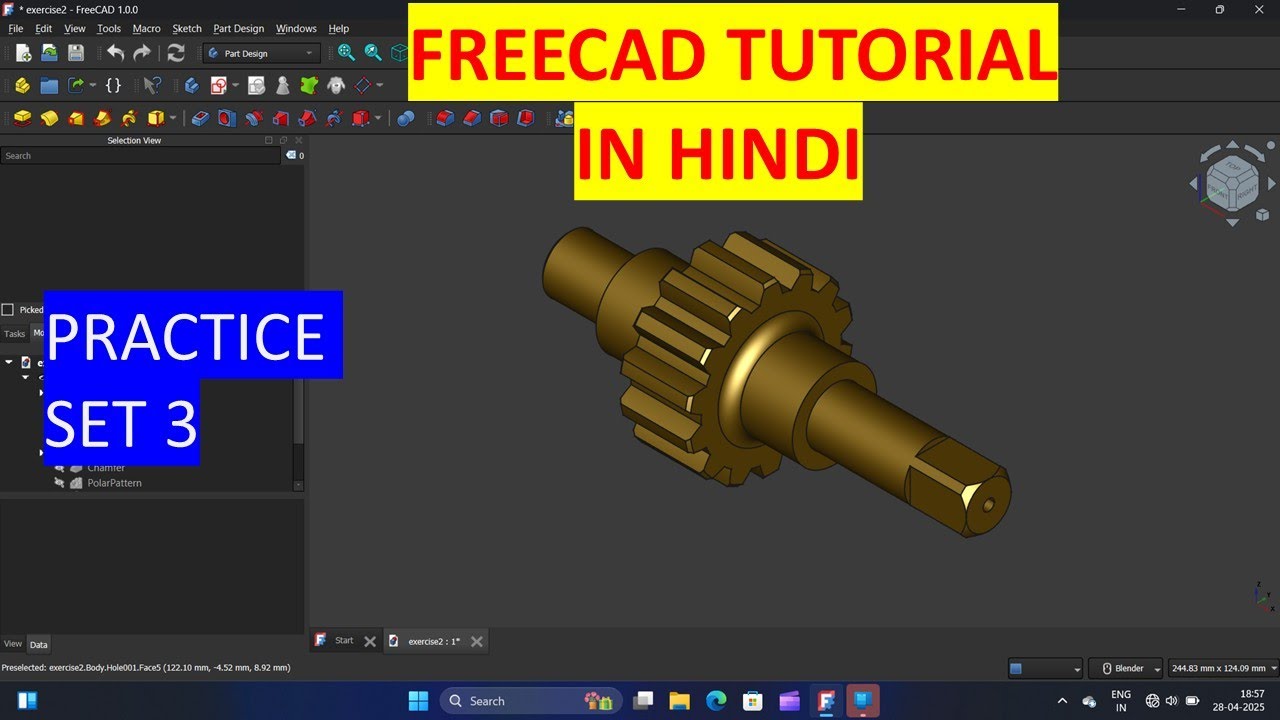Click the Open document icon

49,53
